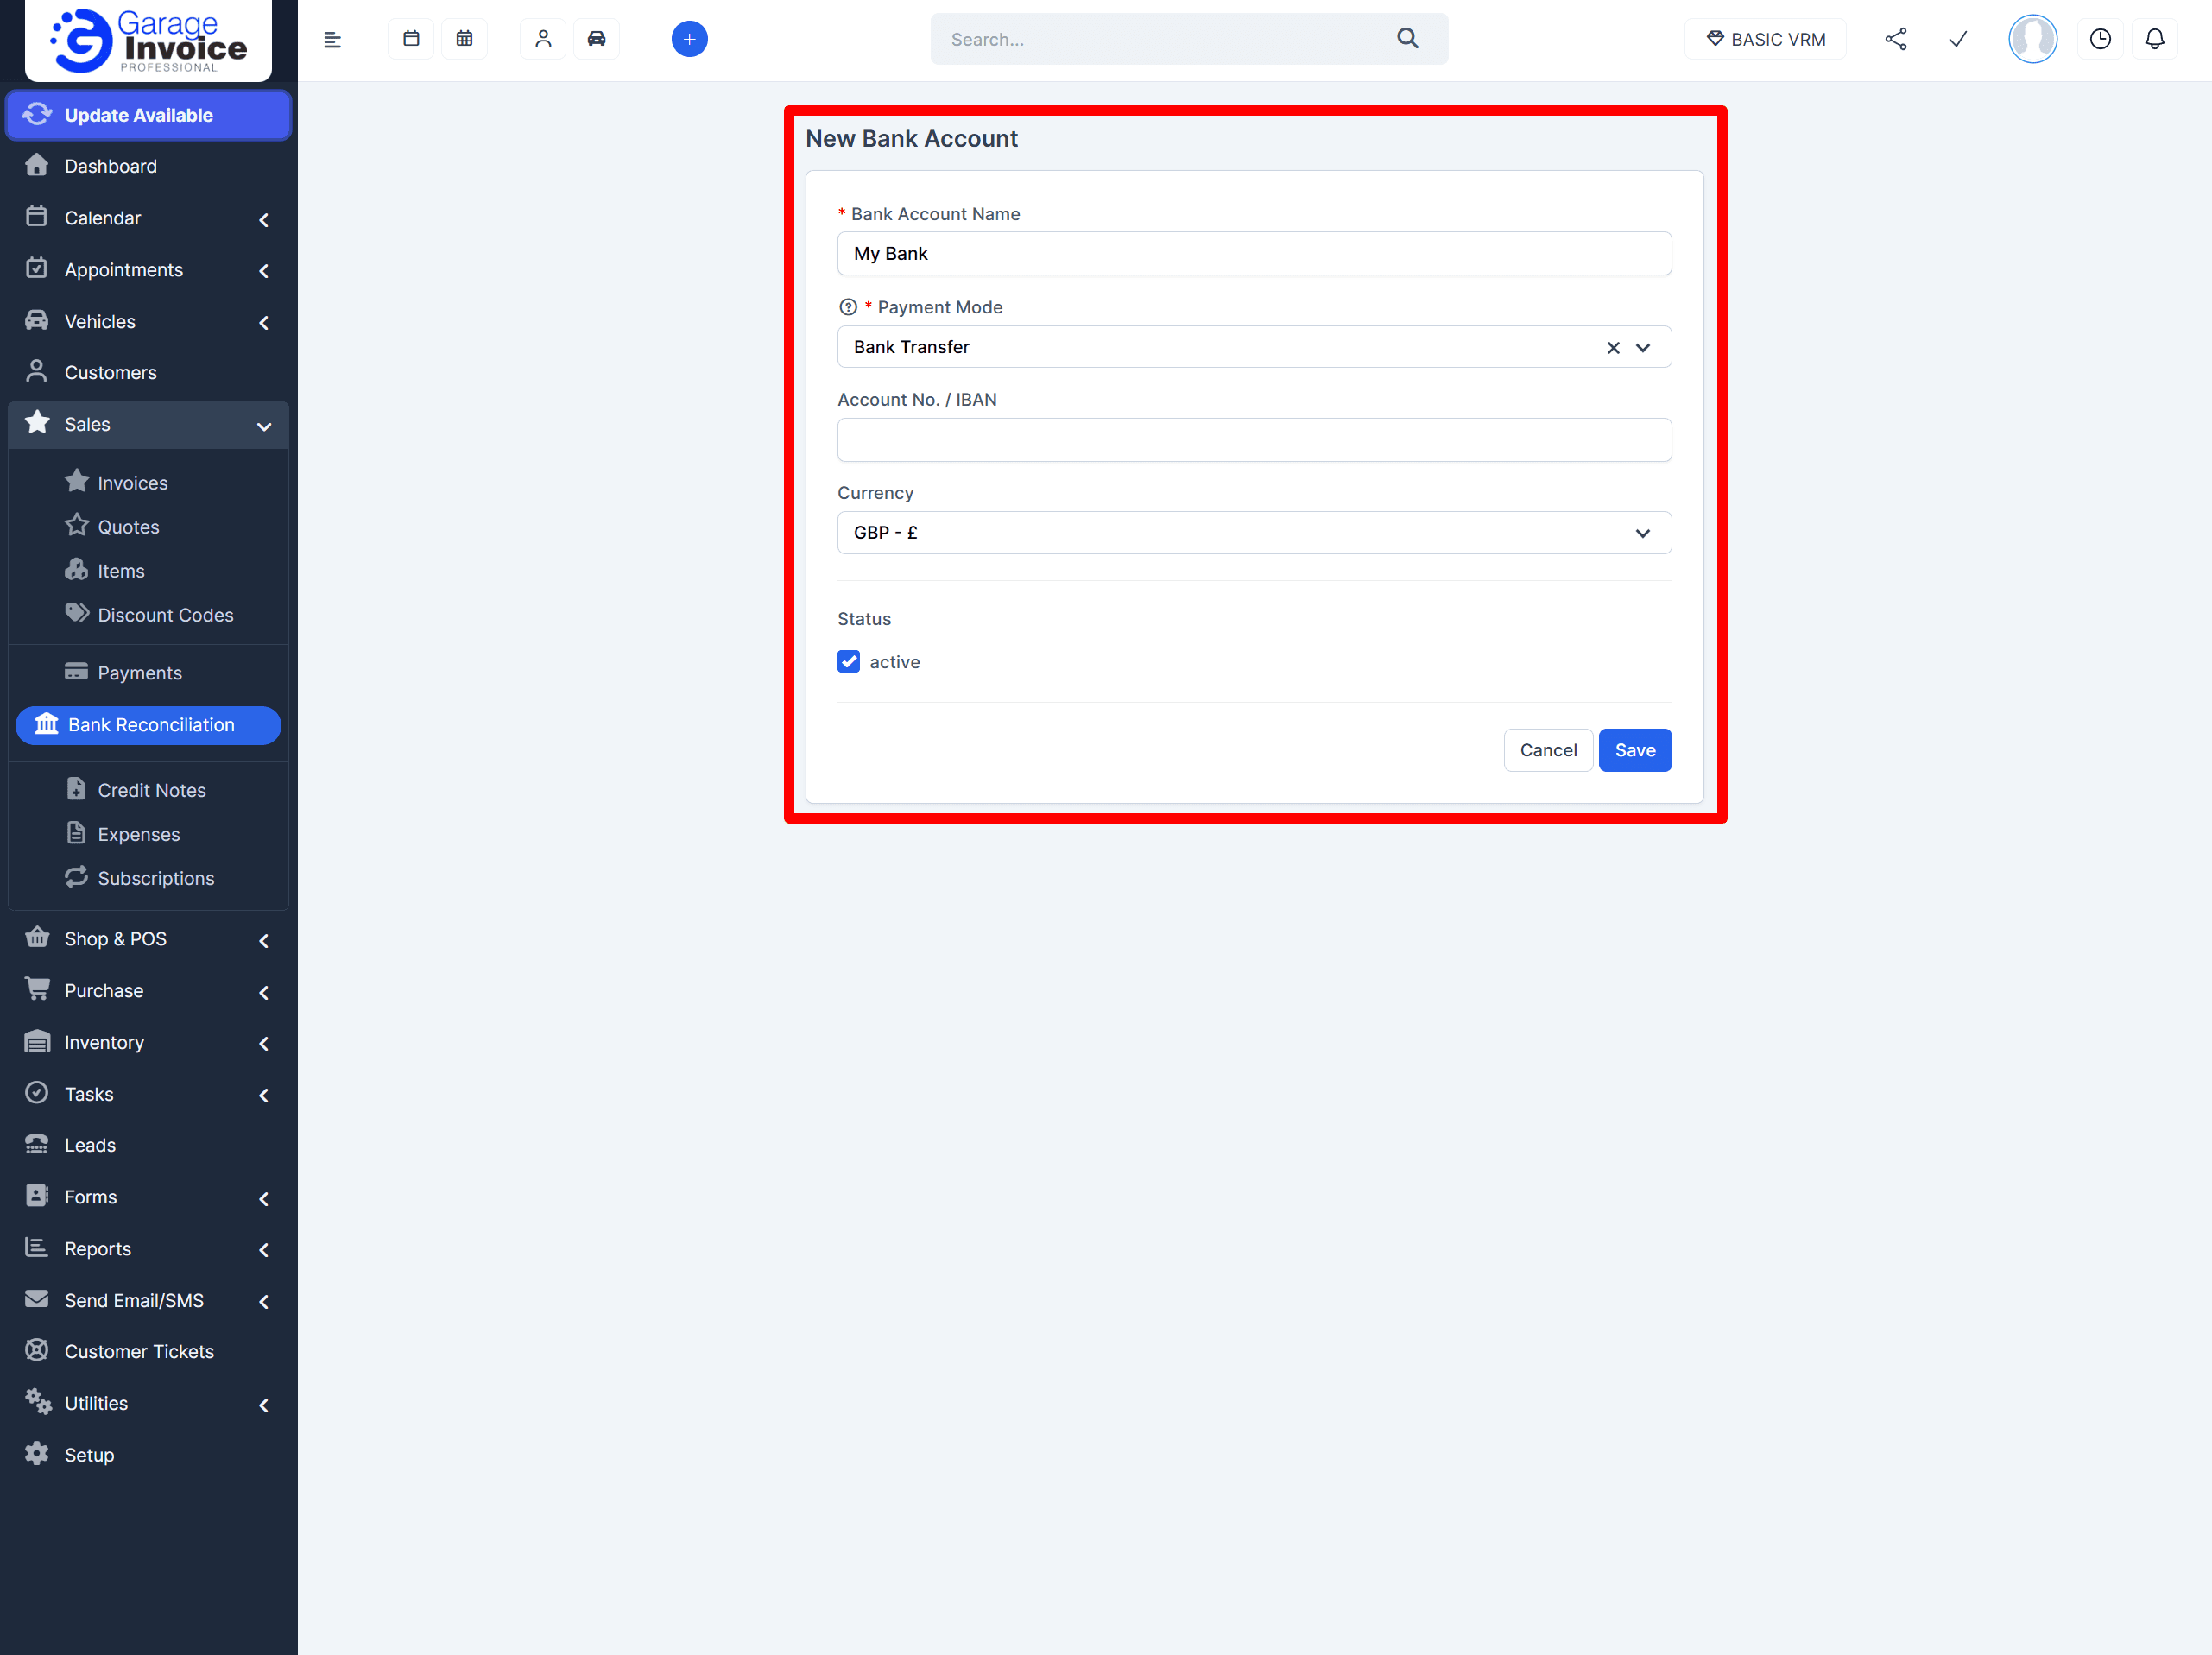Click the car icon in top toolbar
The height and width of the screenshot is (1655, 2212).
click(596, 39)
